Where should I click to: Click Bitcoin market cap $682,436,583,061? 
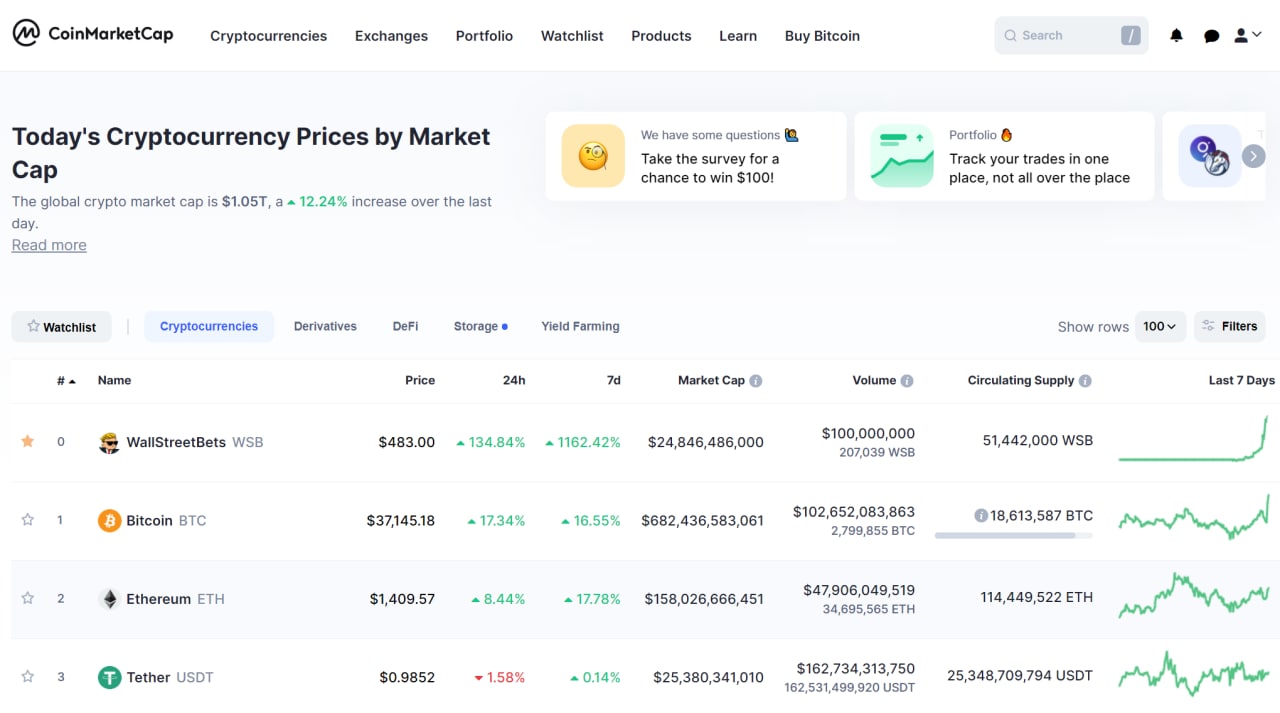tap(702, 521)
